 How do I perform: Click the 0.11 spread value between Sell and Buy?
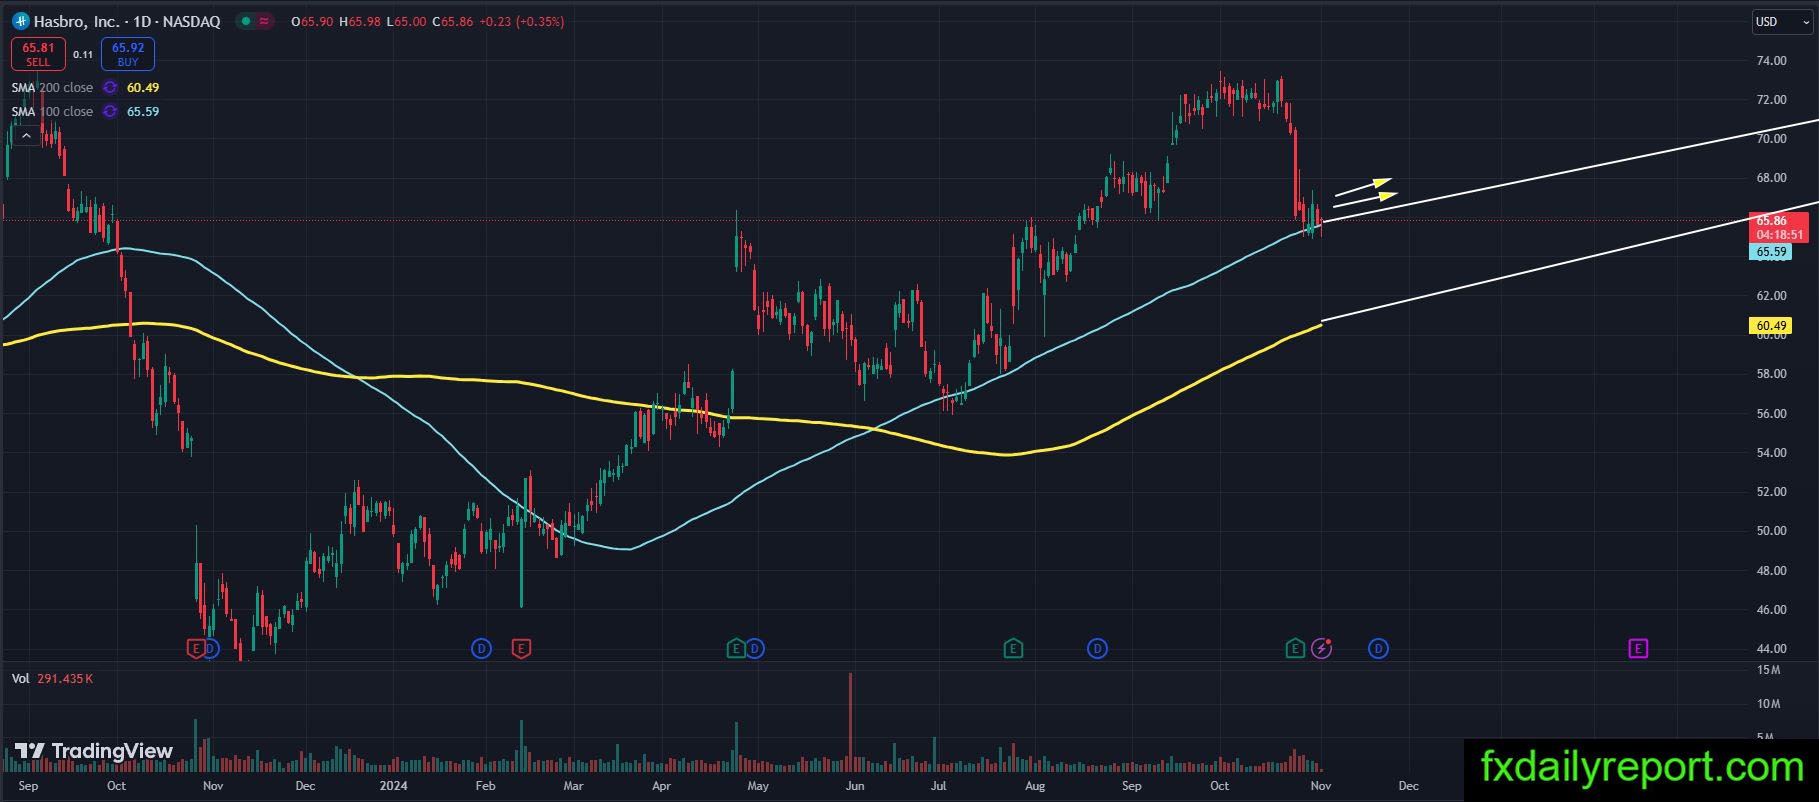tap(83, 55)
